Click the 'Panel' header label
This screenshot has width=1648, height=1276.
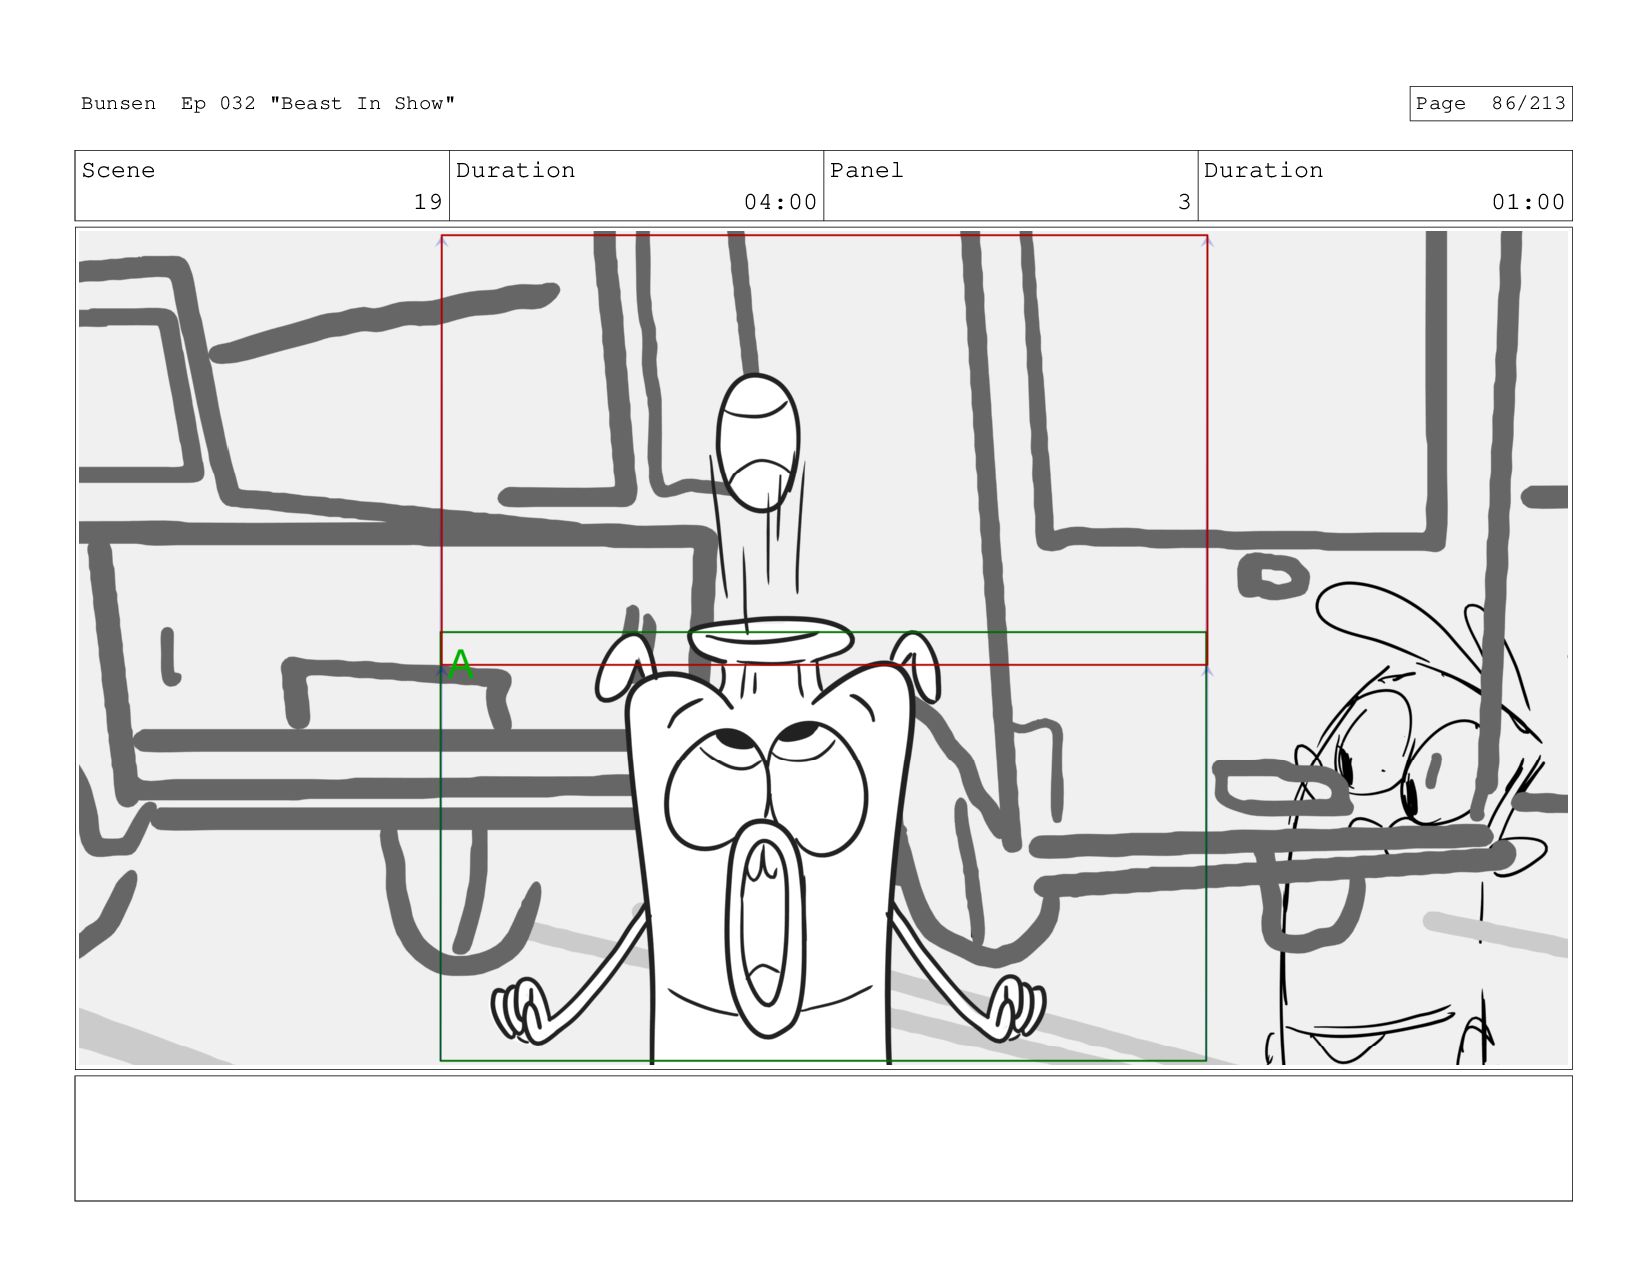click(866, 171)
